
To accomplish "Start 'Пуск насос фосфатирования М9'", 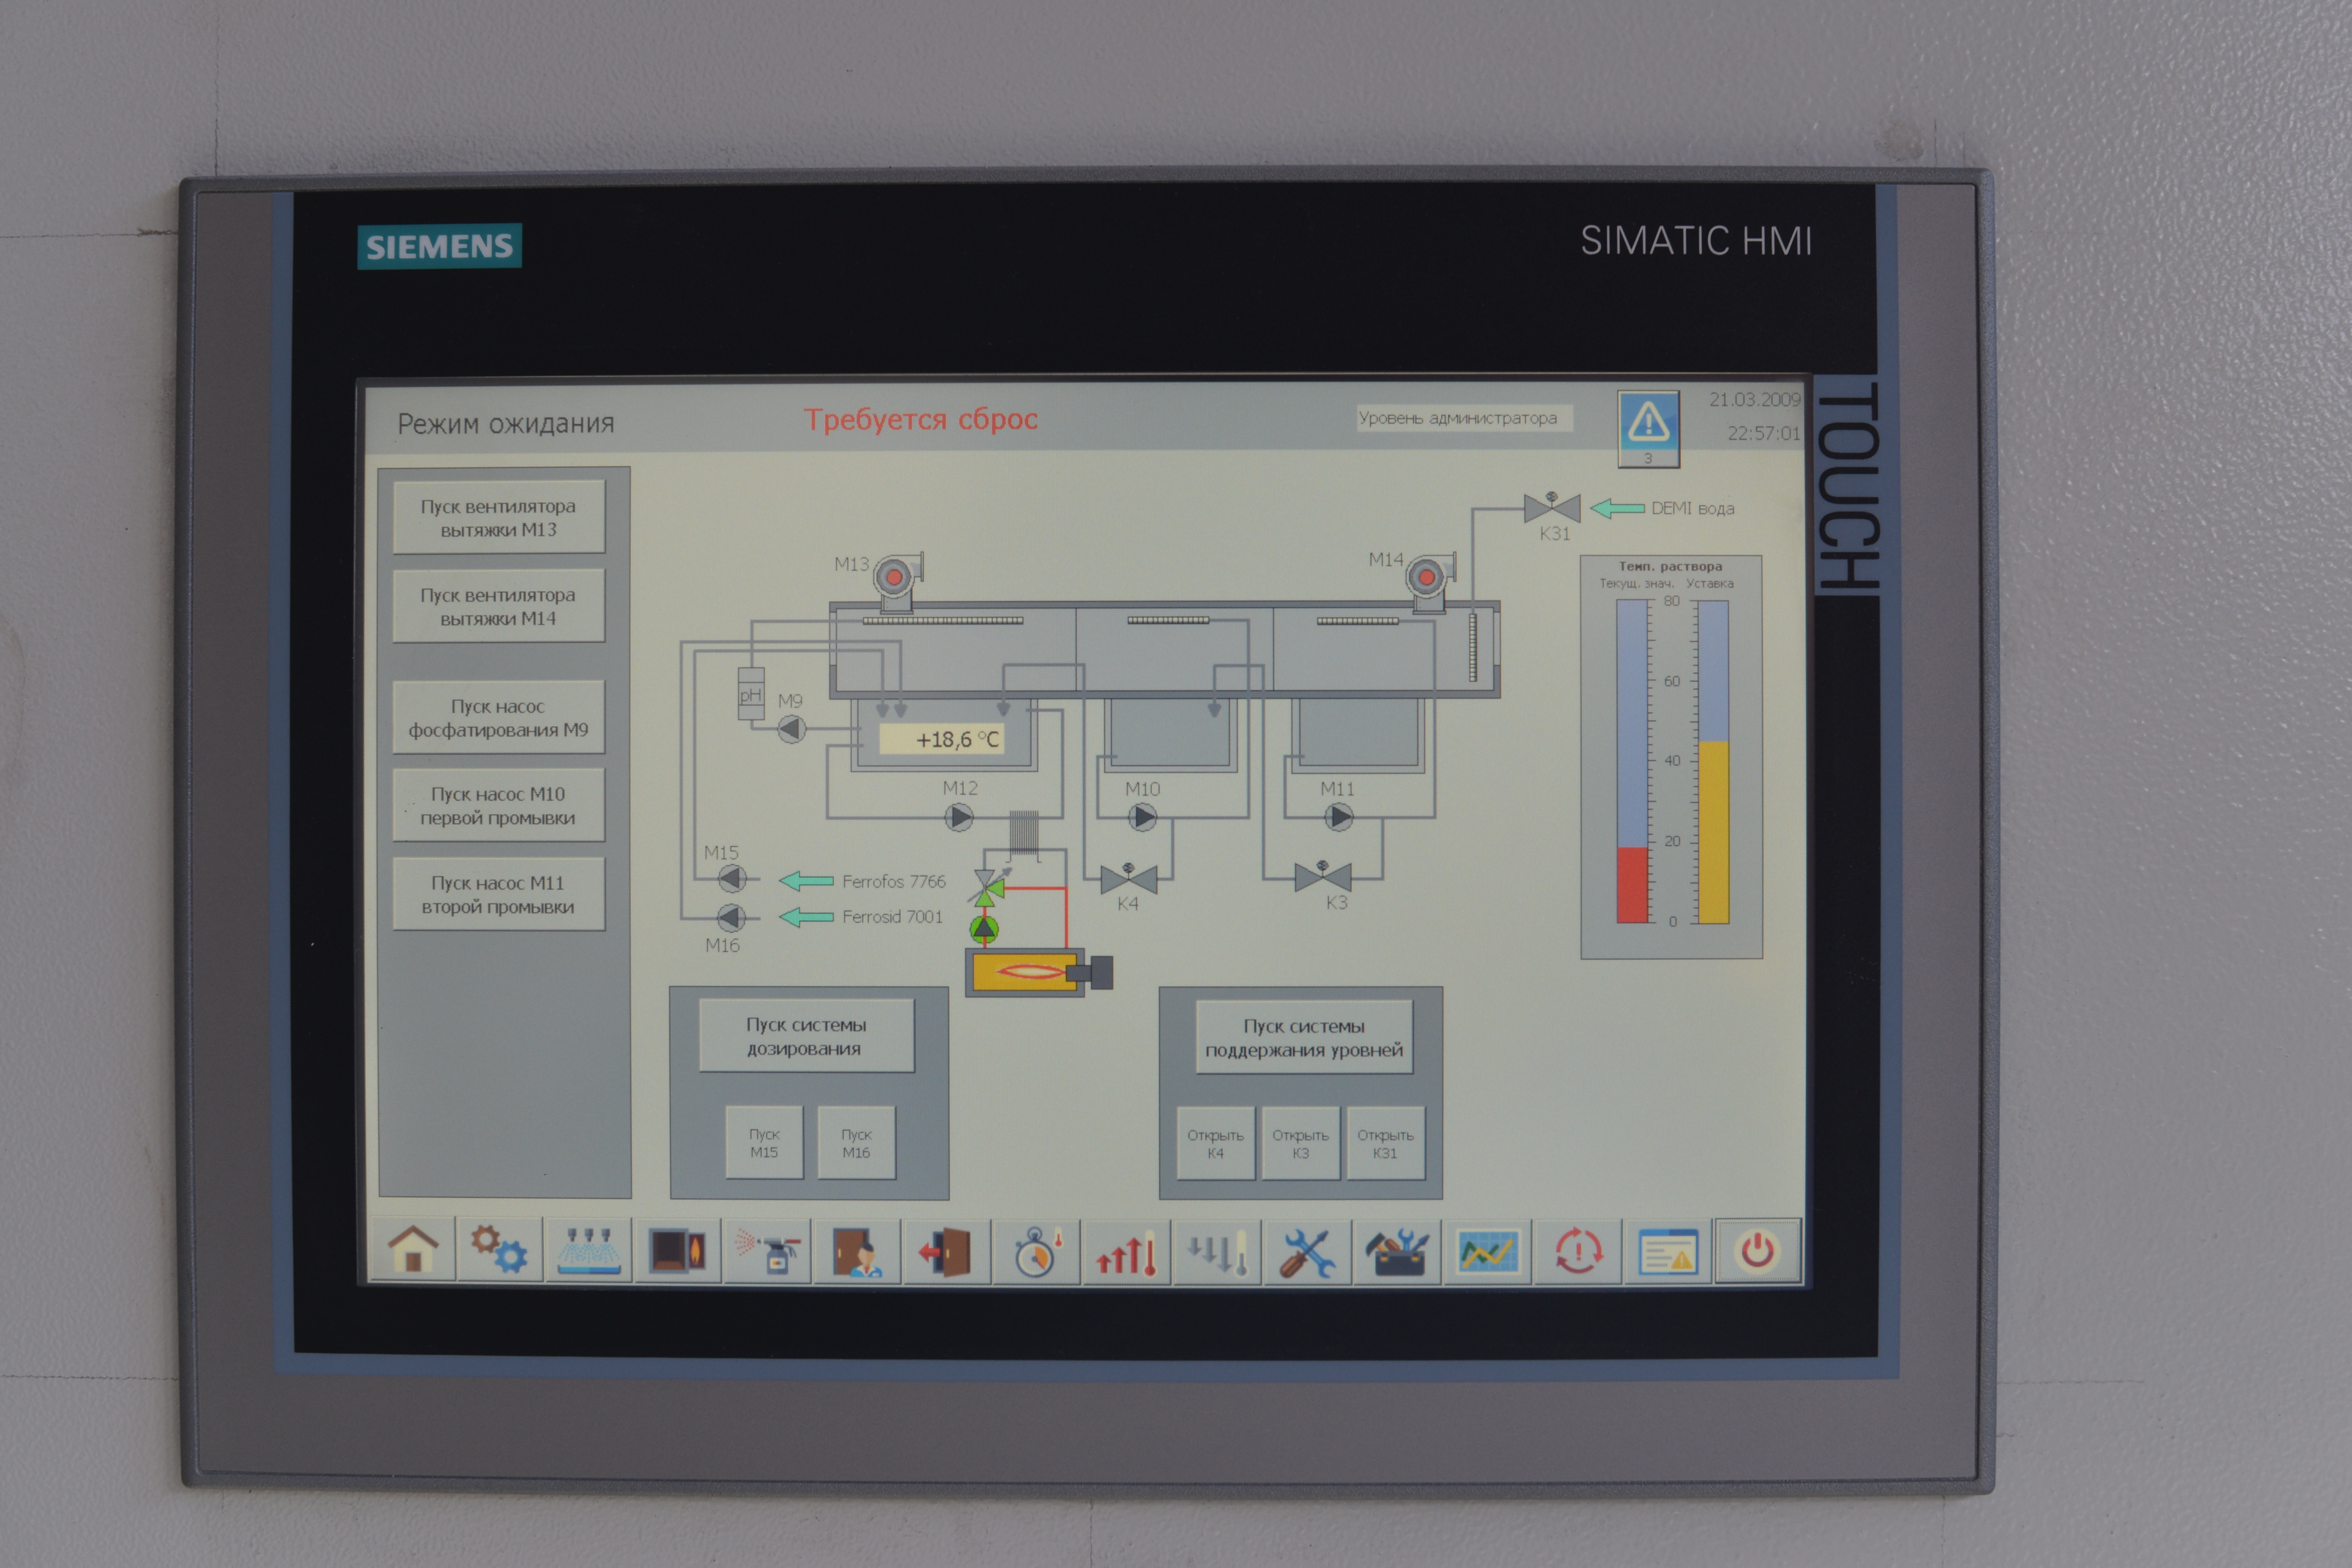I will 498,718.
